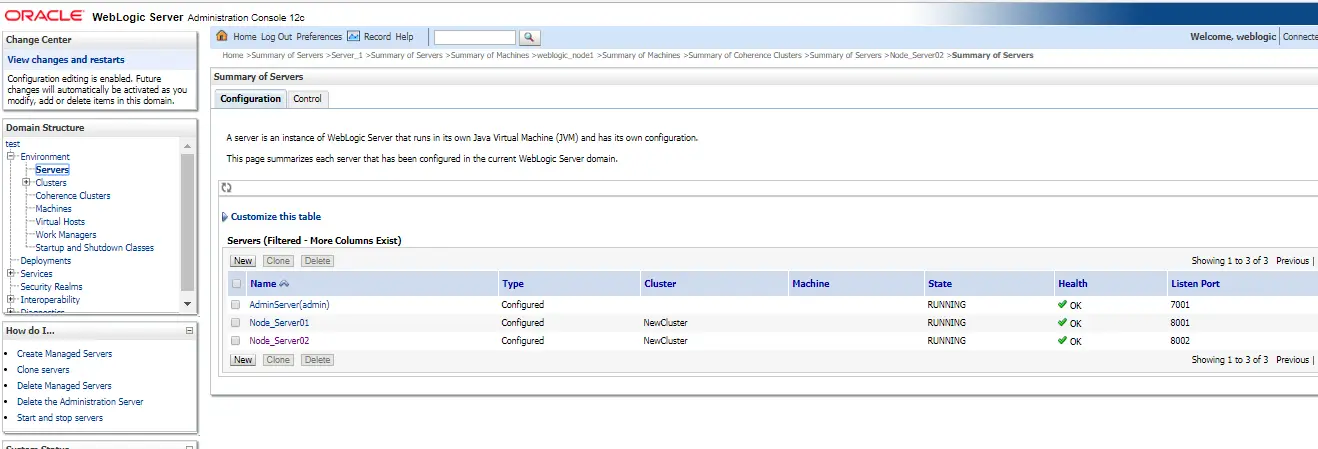The width and height of the screenshot is (1318, 449).
Task: Click the New button above the table
Action: click(x=243, y=261)
